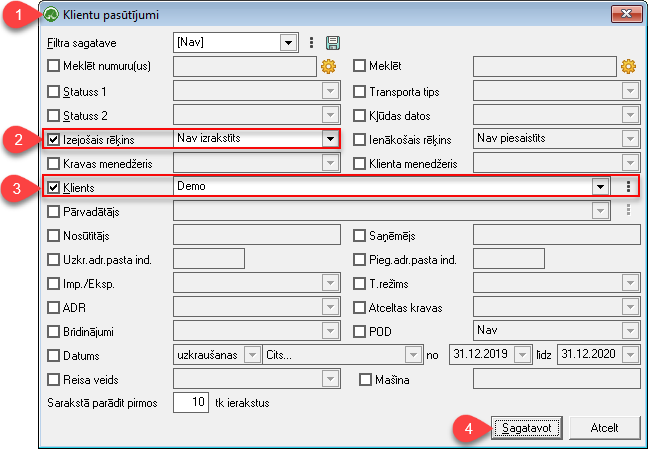
Task: Close the Klientu pasūtījumi dialog
Action: (626, 14)
